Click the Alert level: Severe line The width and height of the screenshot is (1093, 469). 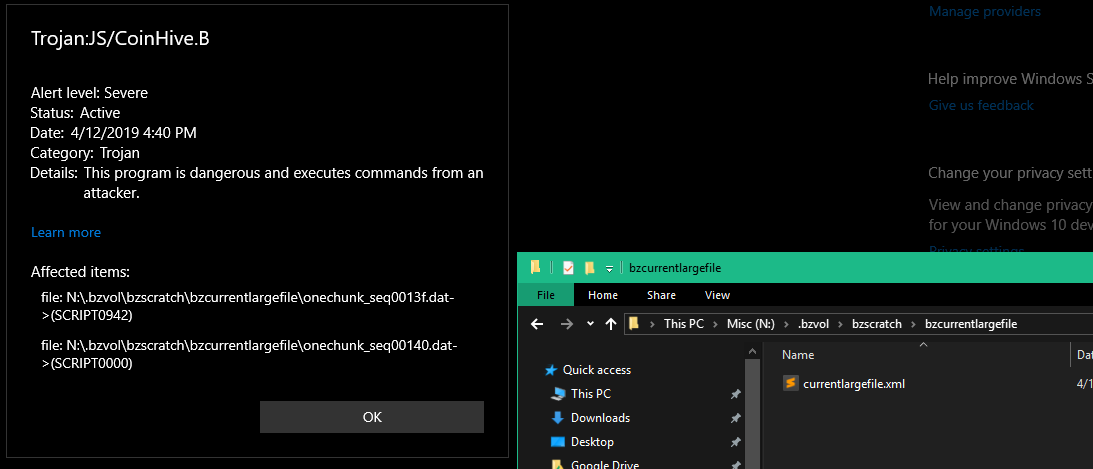click(89, 93)
